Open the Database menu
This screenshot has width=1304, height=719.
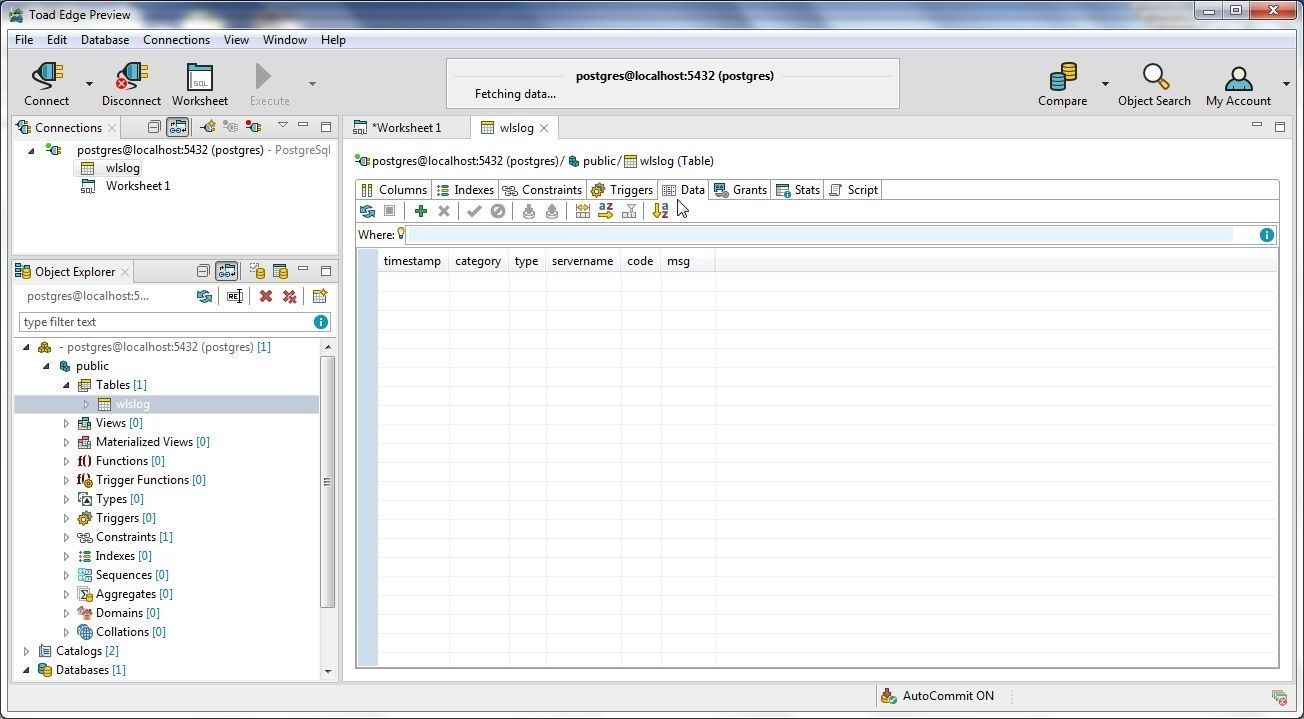click(x=105, y=40)
